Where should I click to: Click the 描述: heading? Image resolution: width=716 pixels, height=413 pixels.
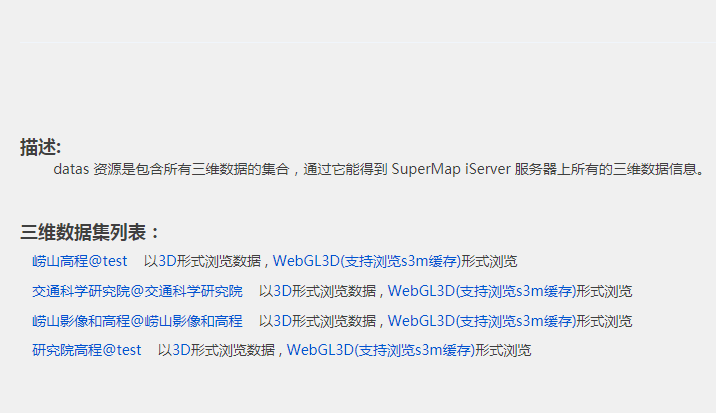pyautogui.click(x=40, y=148)
